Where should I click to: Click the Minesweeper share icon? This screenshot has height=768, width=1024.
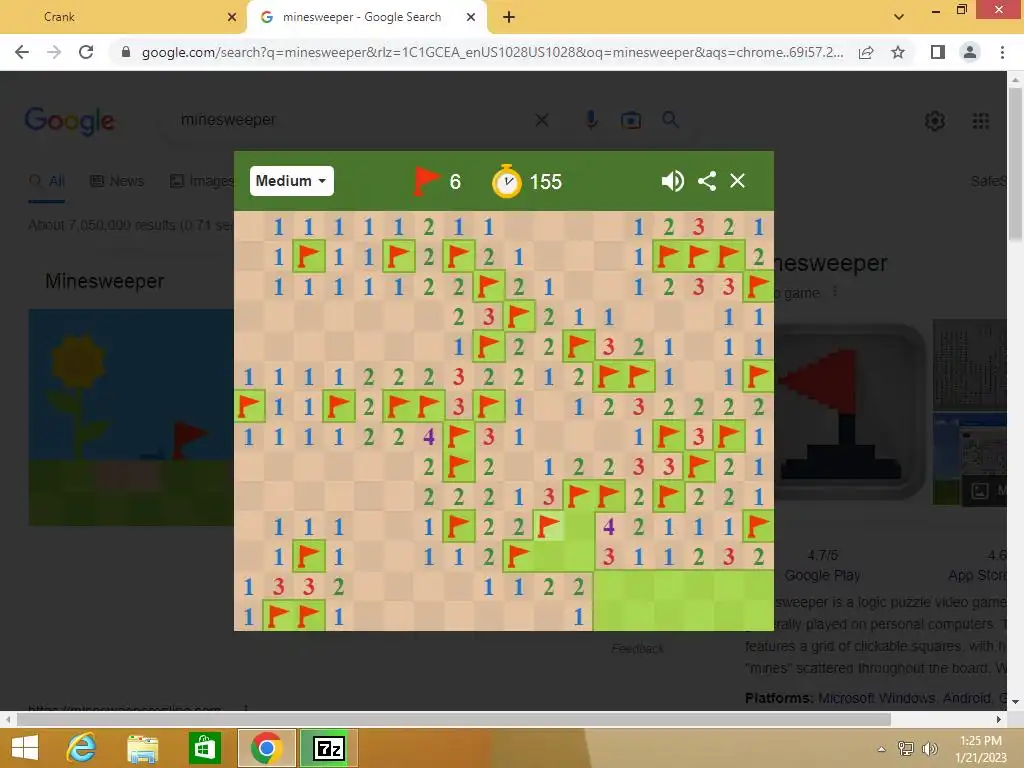[x=707, y=181]
